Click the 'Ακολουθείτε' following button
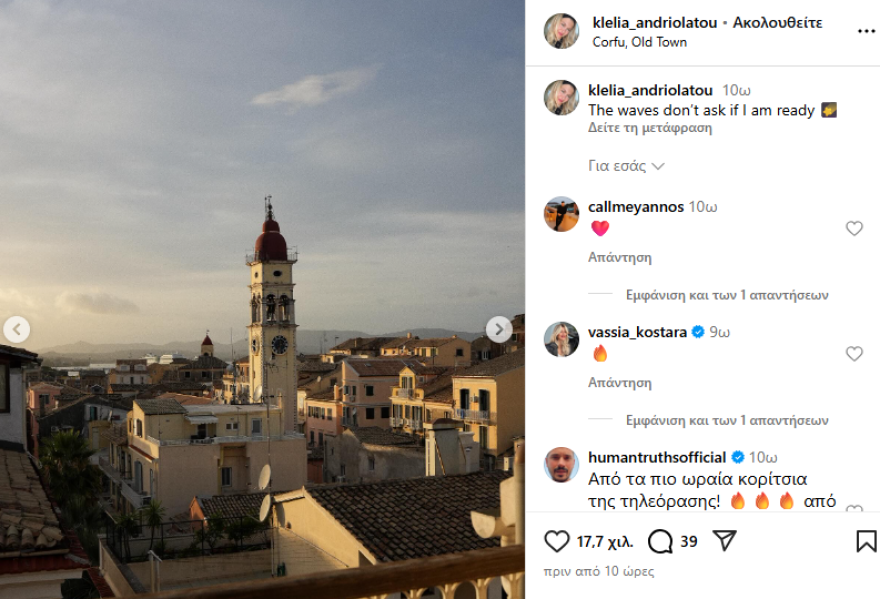This screenshot has height=599, width=880. [777, 22]
